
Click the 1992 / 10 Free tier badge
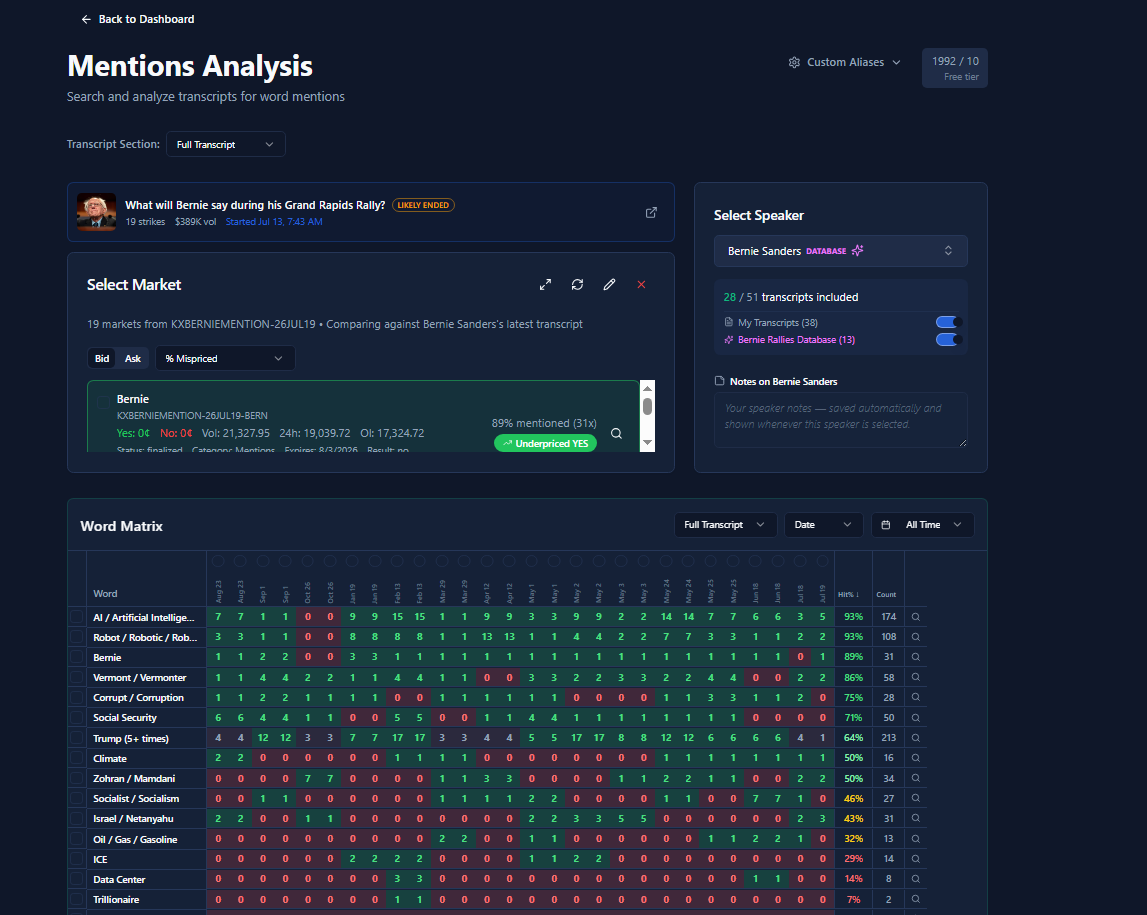click(x=955, y=68)
